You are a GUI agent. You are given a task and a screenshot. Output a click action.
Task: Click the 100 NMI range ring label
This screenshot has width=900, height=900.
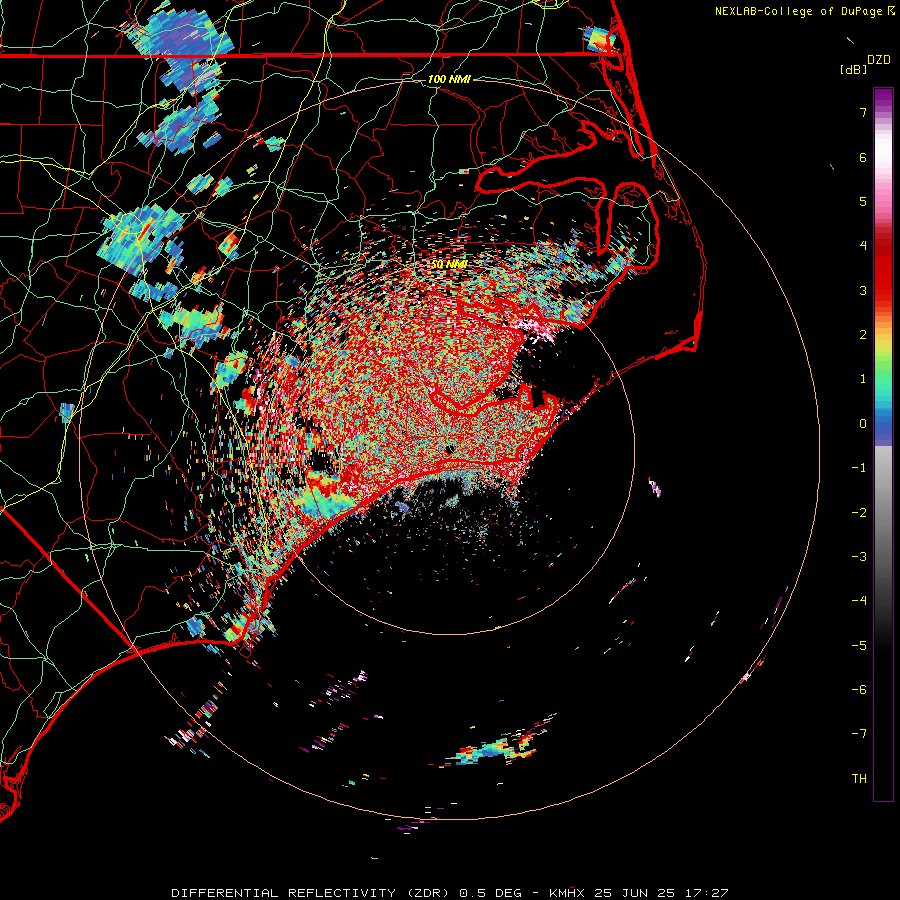tap(449, 79)
